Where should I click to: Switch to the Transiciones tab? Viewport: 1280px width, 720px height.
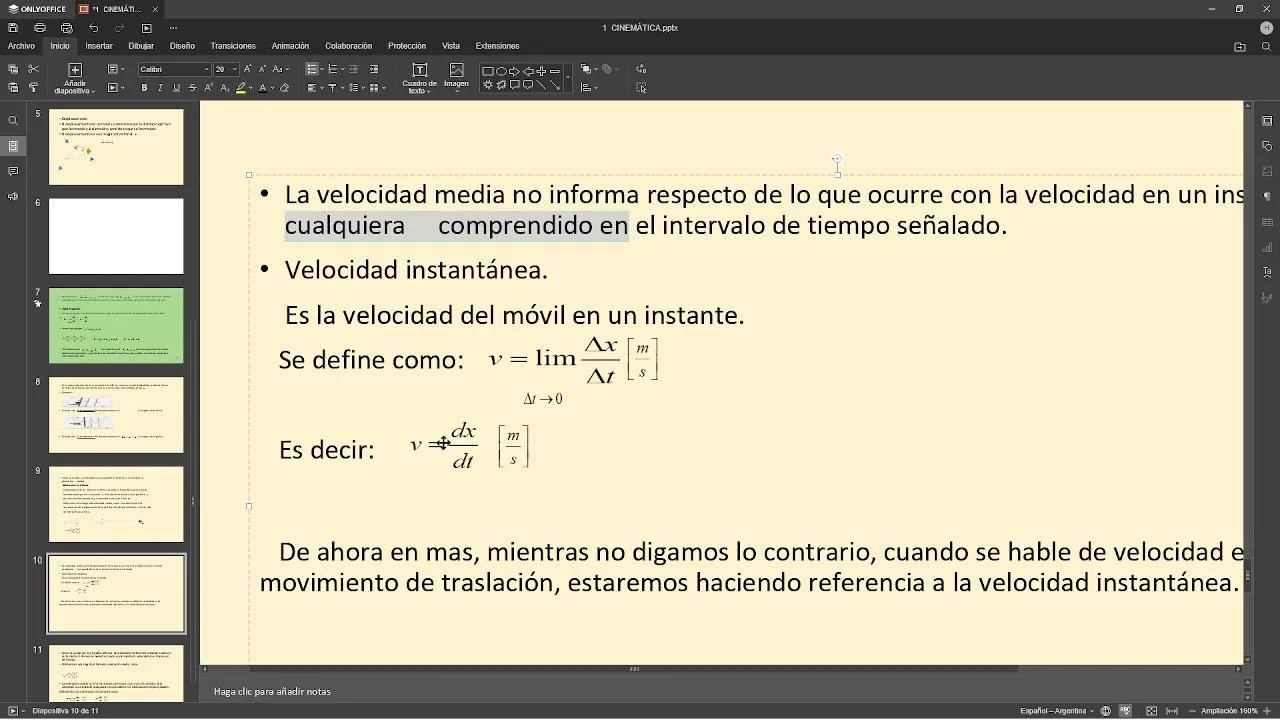[x=233, y=46]
